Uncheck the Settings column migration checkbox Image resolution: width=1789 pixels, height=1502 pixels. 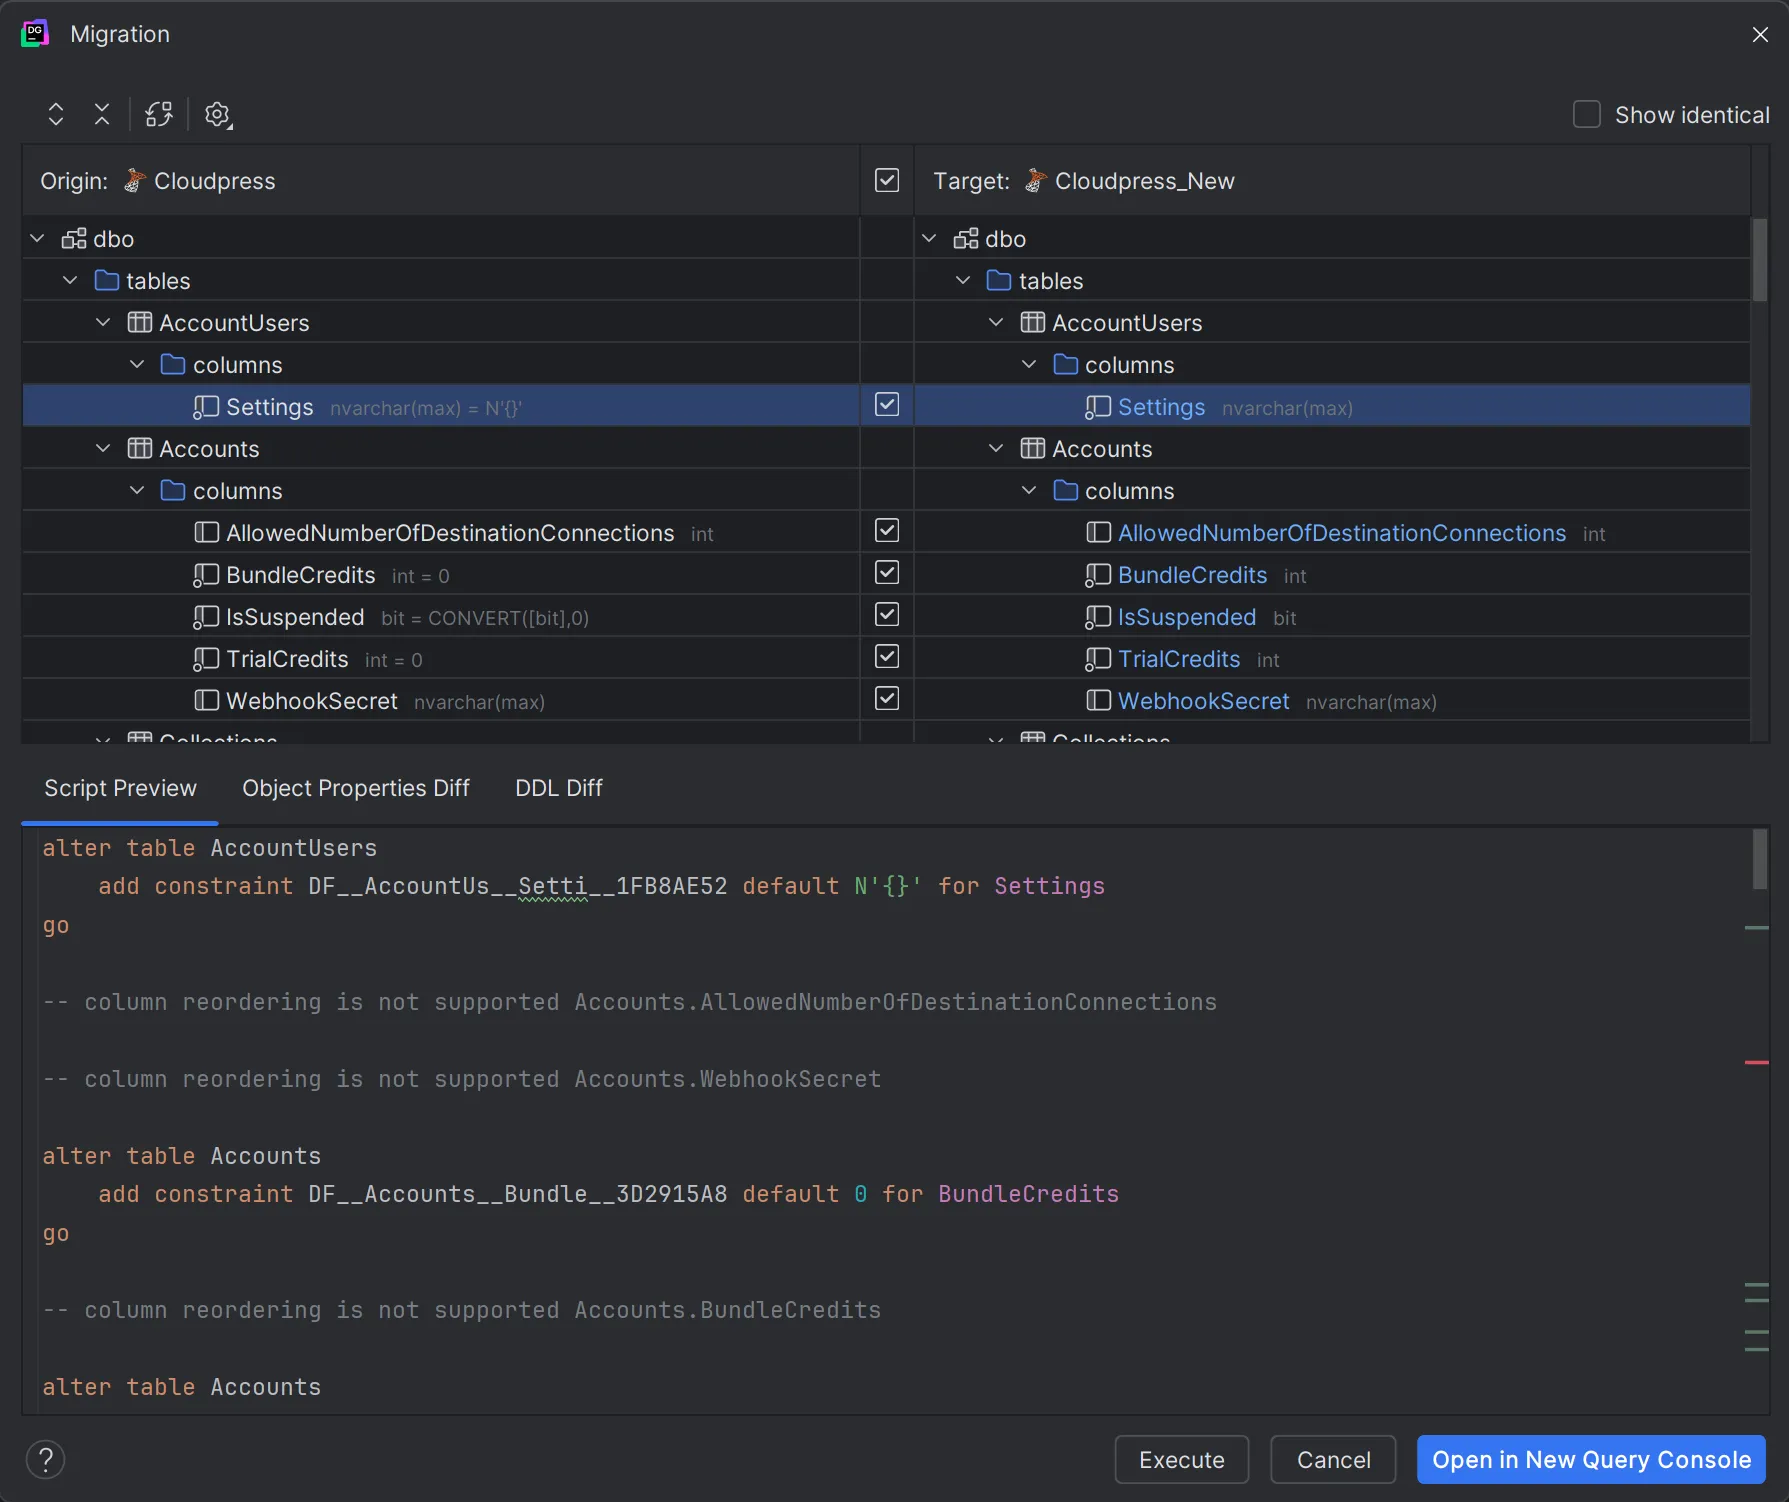pos(886,405)
